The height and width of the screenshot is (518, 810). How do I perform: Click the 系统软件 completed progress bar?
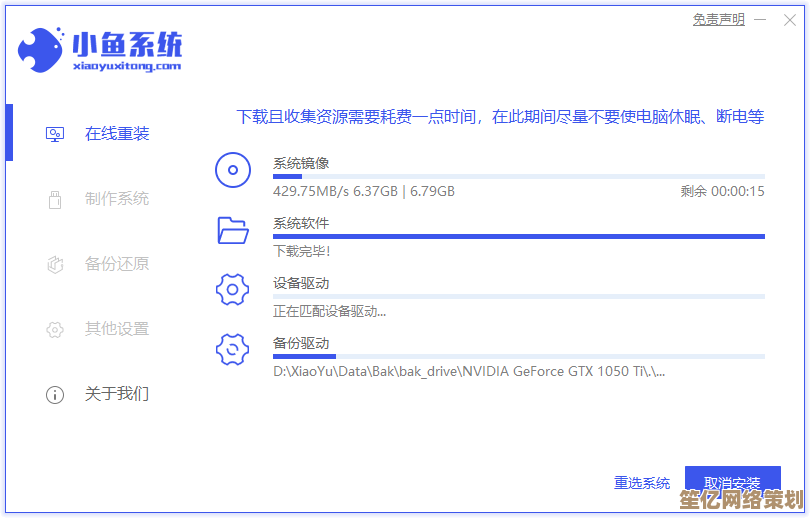pos(518,237)
